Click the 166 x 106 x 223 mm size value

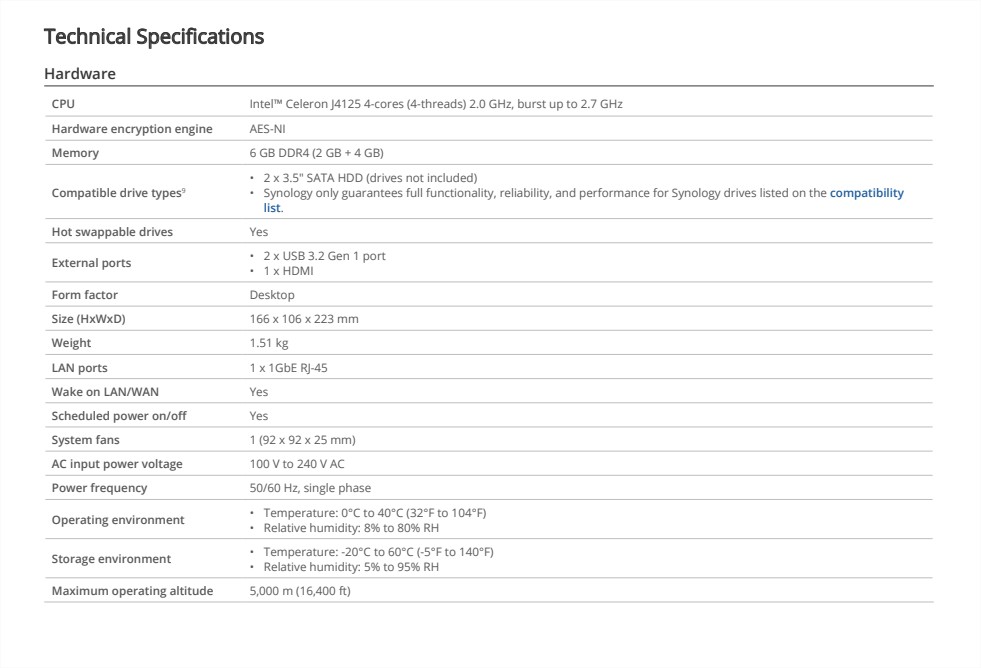[304, 319]
